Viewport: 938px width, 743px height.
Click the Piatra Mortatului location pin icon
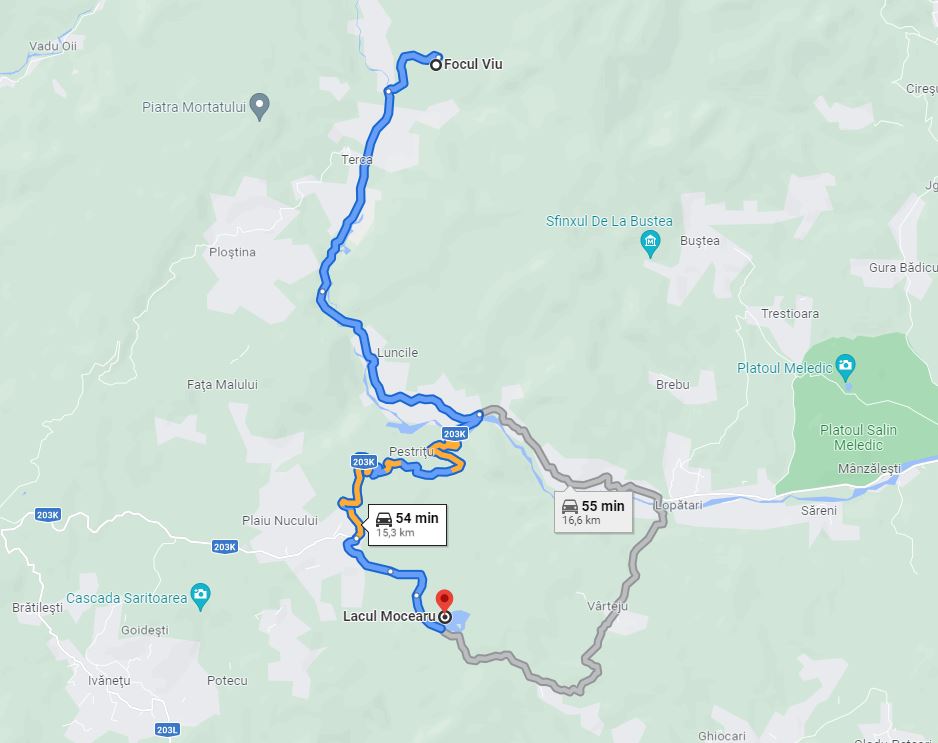coord(259,106)
